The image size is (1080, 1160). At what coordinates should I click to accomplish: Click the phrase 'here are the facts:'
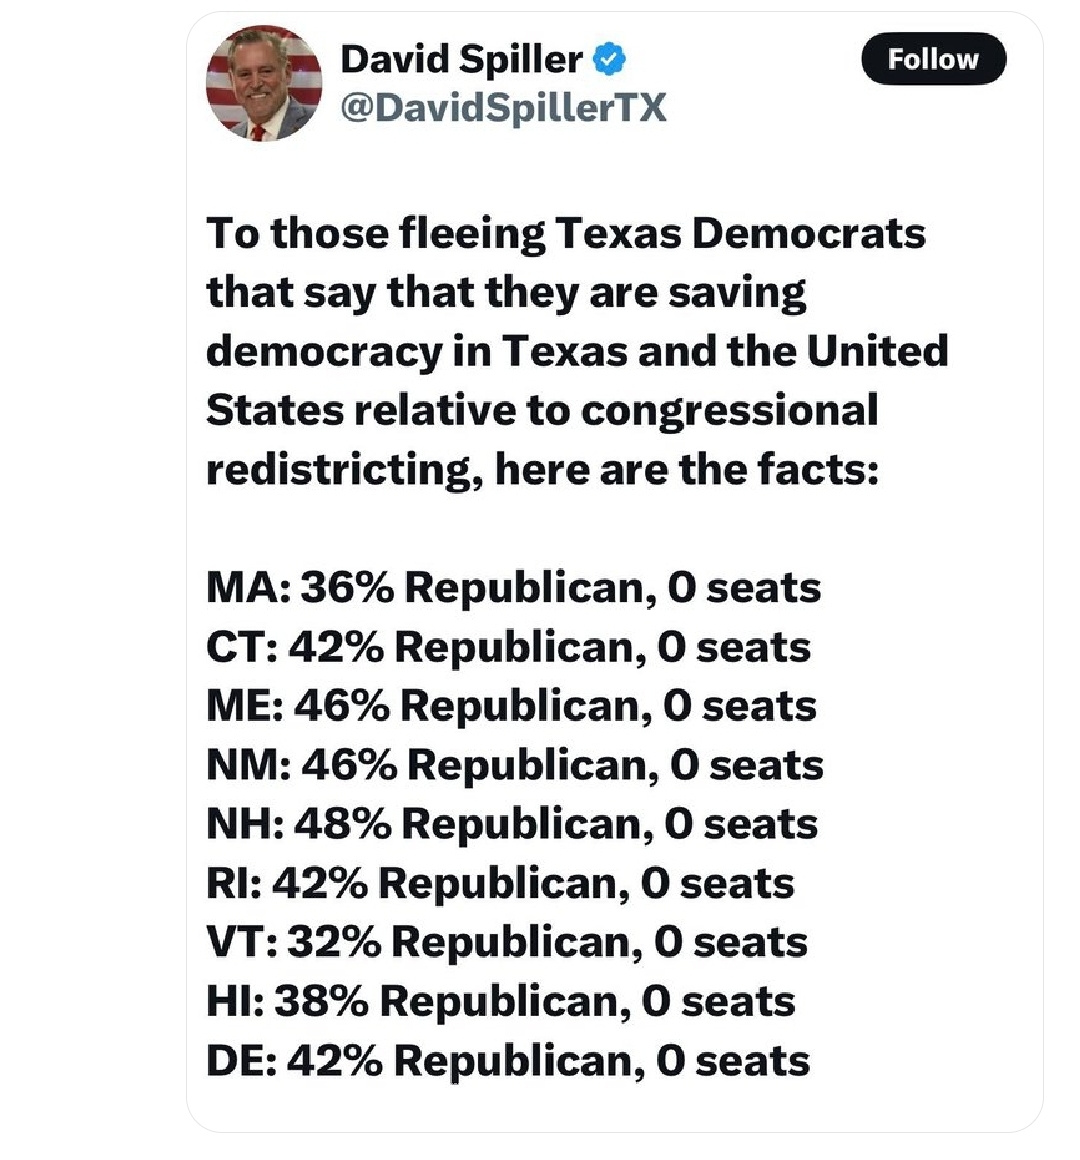click(687, 469)
